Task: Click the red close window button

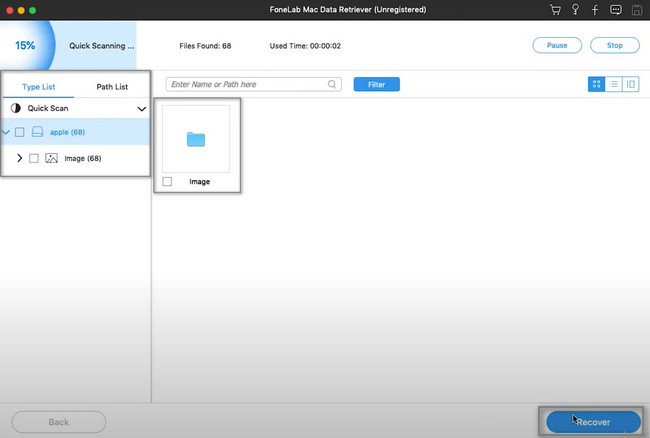Action: point(10,10)
